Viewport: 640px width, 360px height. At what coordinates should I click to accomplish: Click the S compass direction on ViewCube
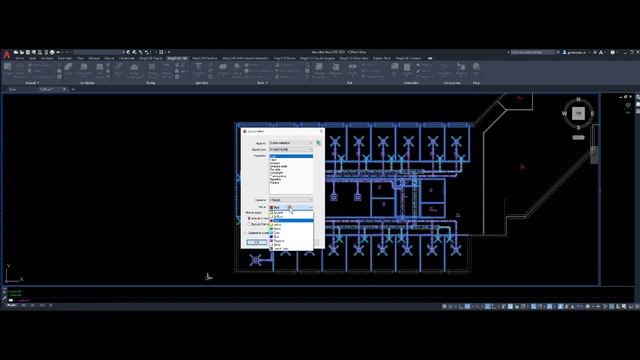pos(578,127)
